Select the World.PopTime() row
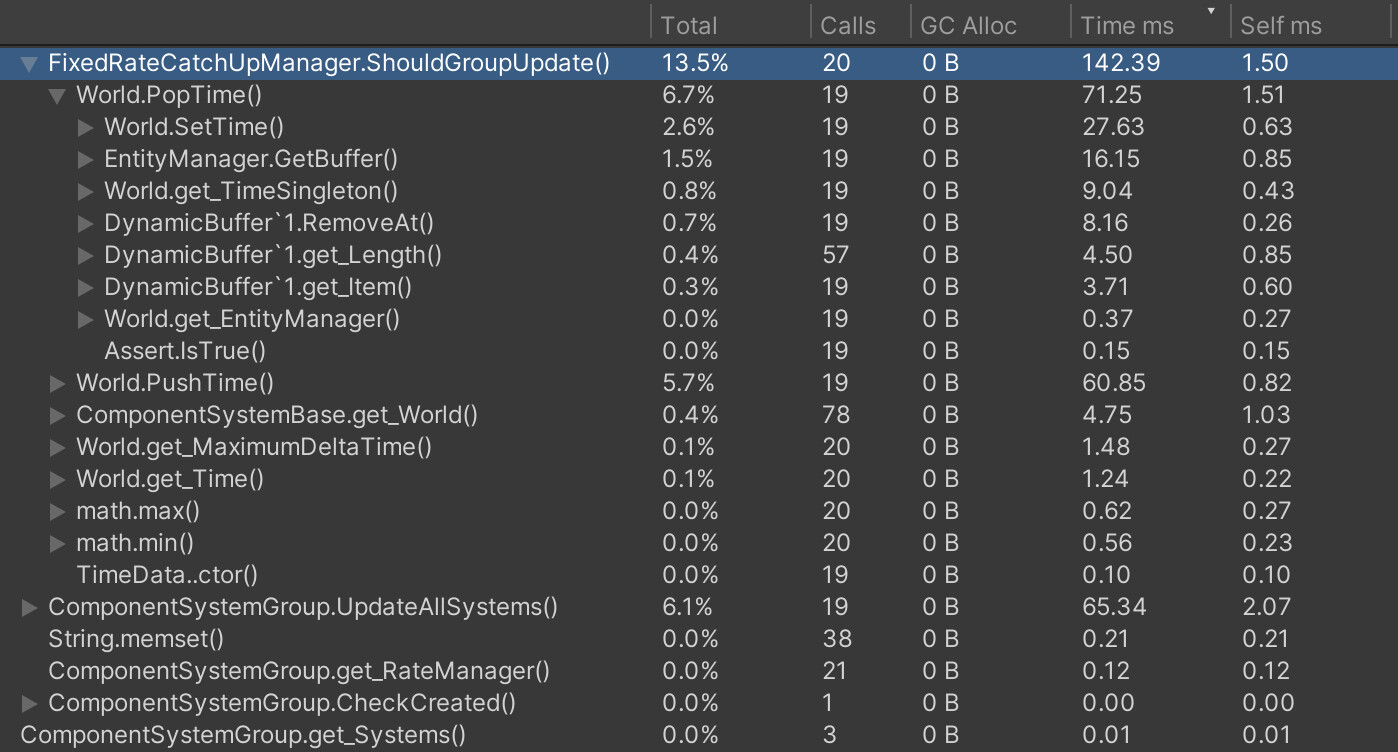Image resolution: width=1398 pixels, height=752 pixels. click(x=699, y=96)
